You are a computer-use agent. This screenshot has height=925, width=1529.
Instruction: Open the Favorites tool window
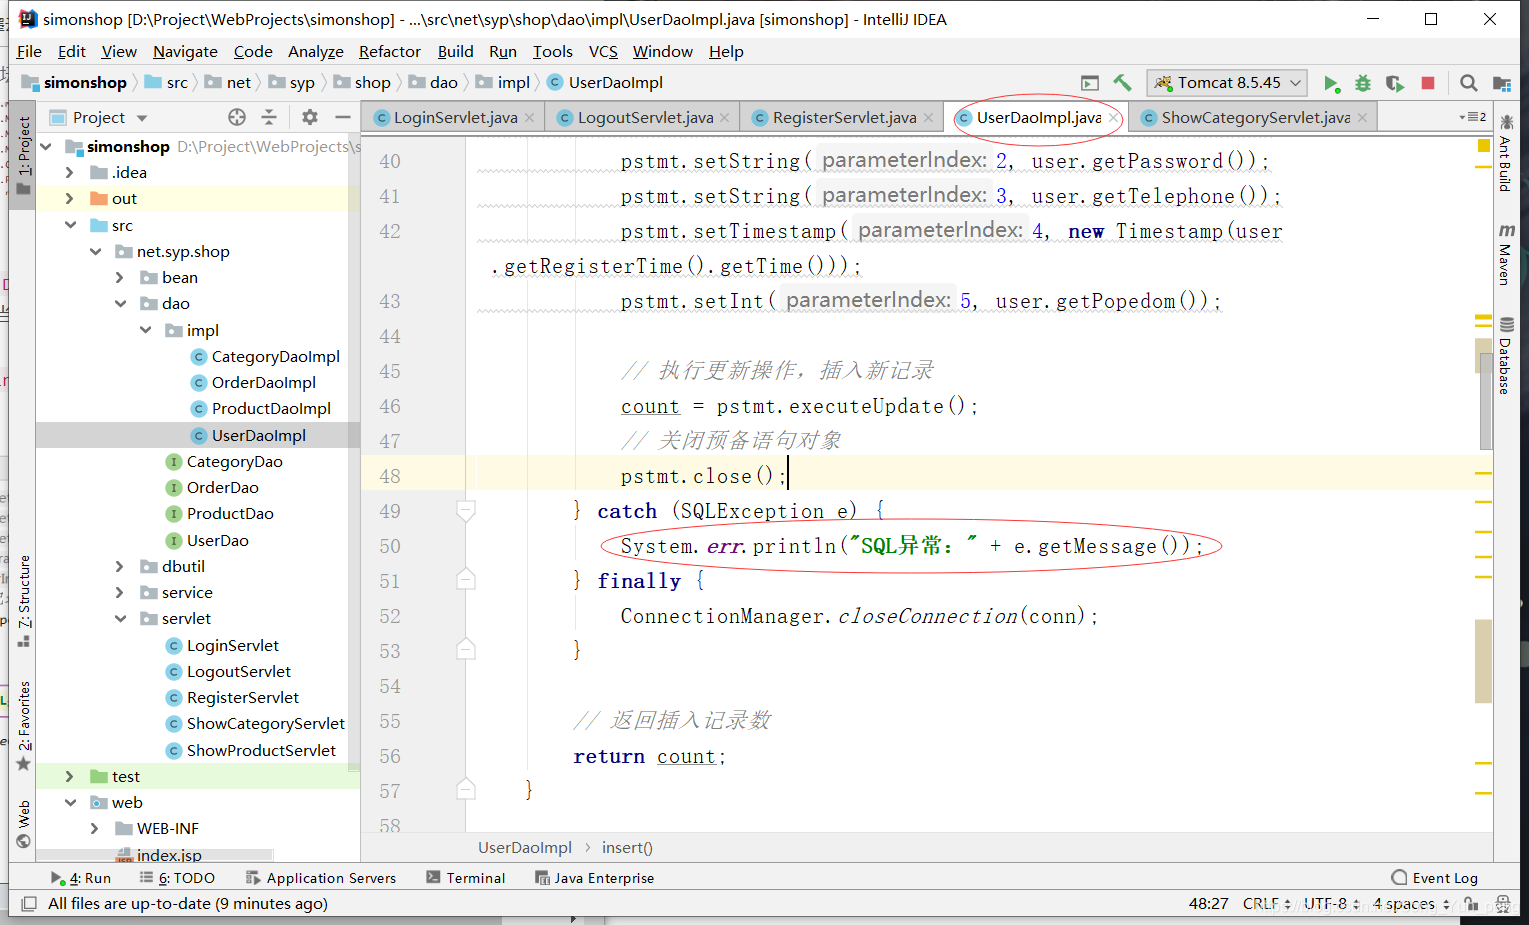pos(24,725)
